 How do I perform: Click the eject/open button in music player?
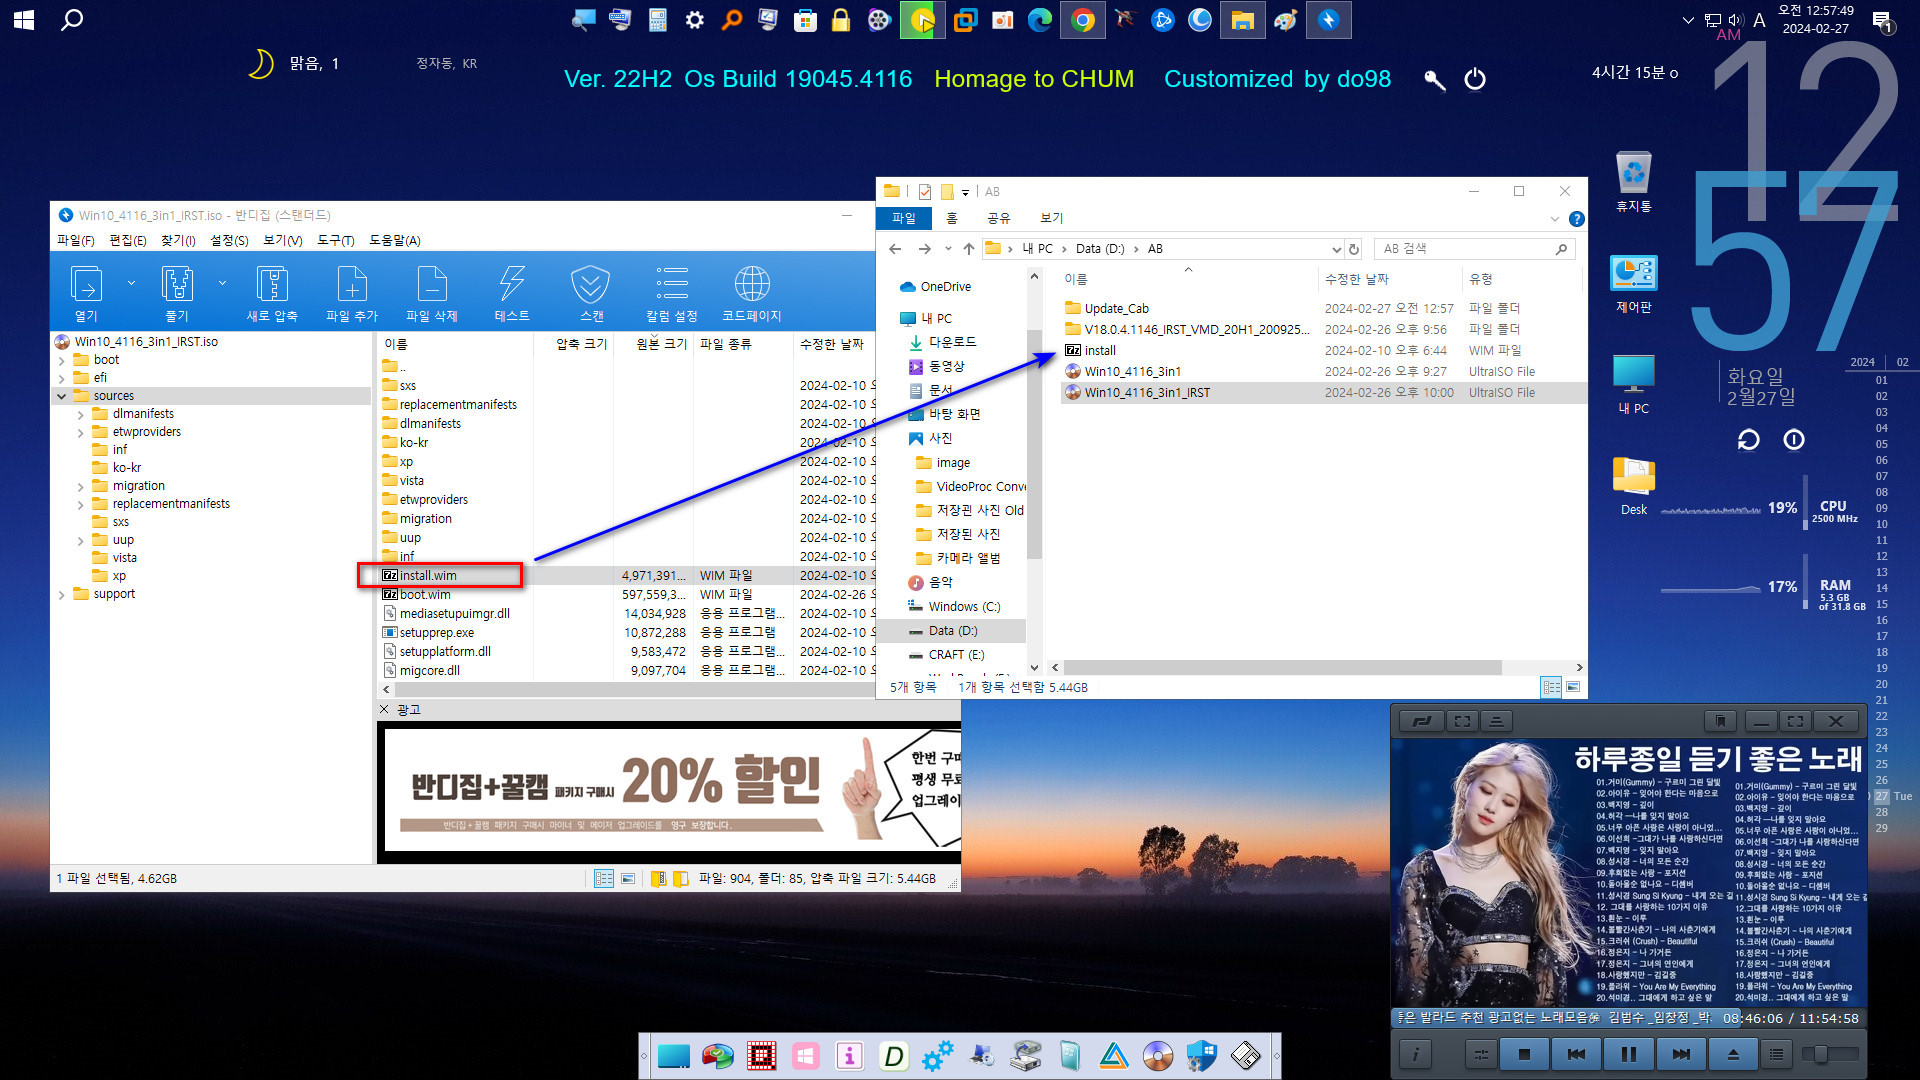(x=1733, y=1054)
